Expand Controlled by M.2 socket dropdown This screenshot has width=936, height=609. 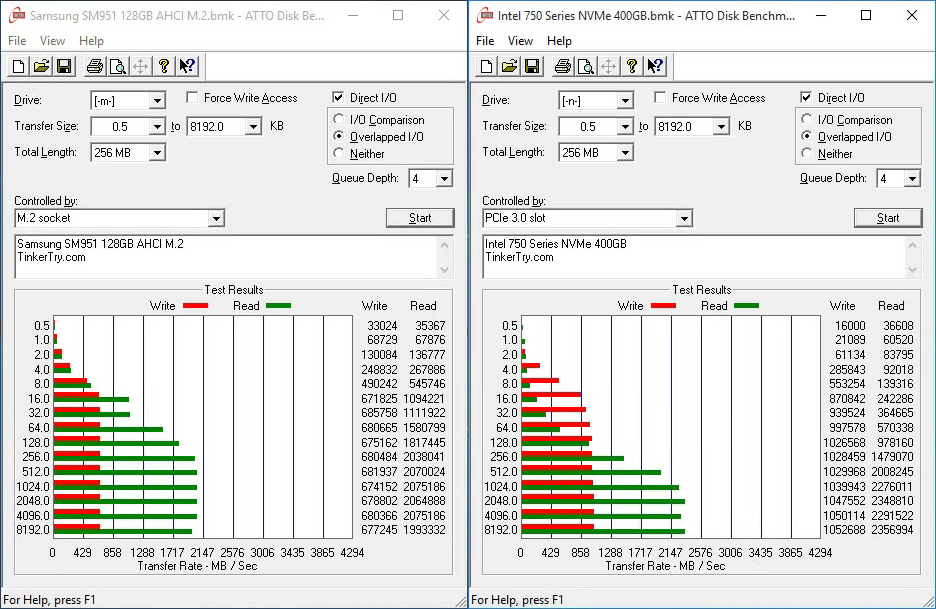pos(216,219)
